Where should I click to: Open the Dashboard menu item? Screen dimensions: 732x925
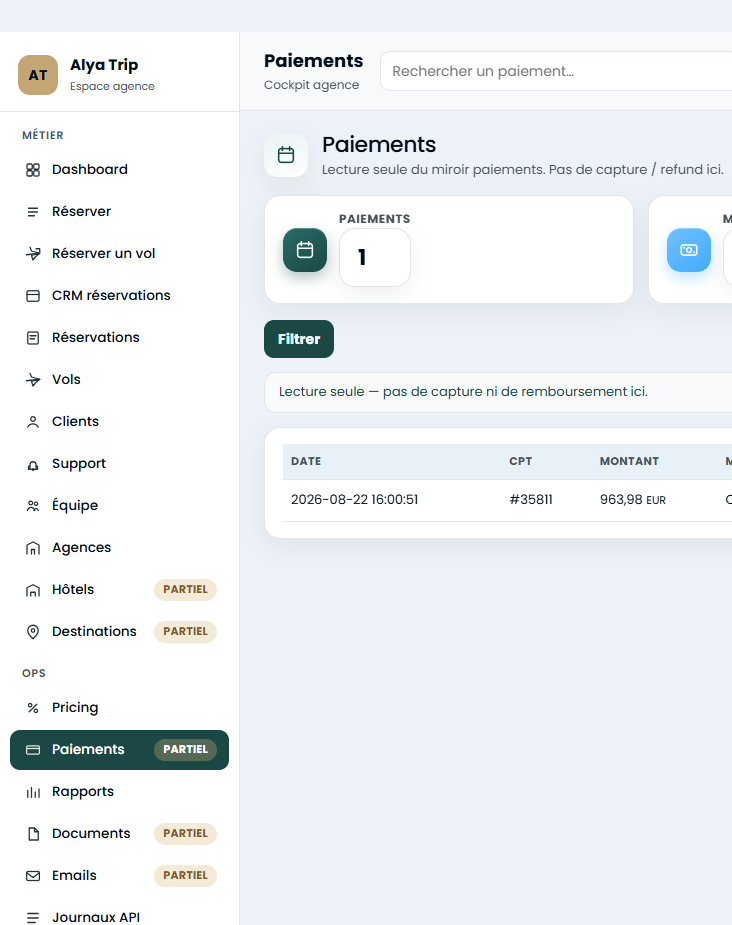119,170
